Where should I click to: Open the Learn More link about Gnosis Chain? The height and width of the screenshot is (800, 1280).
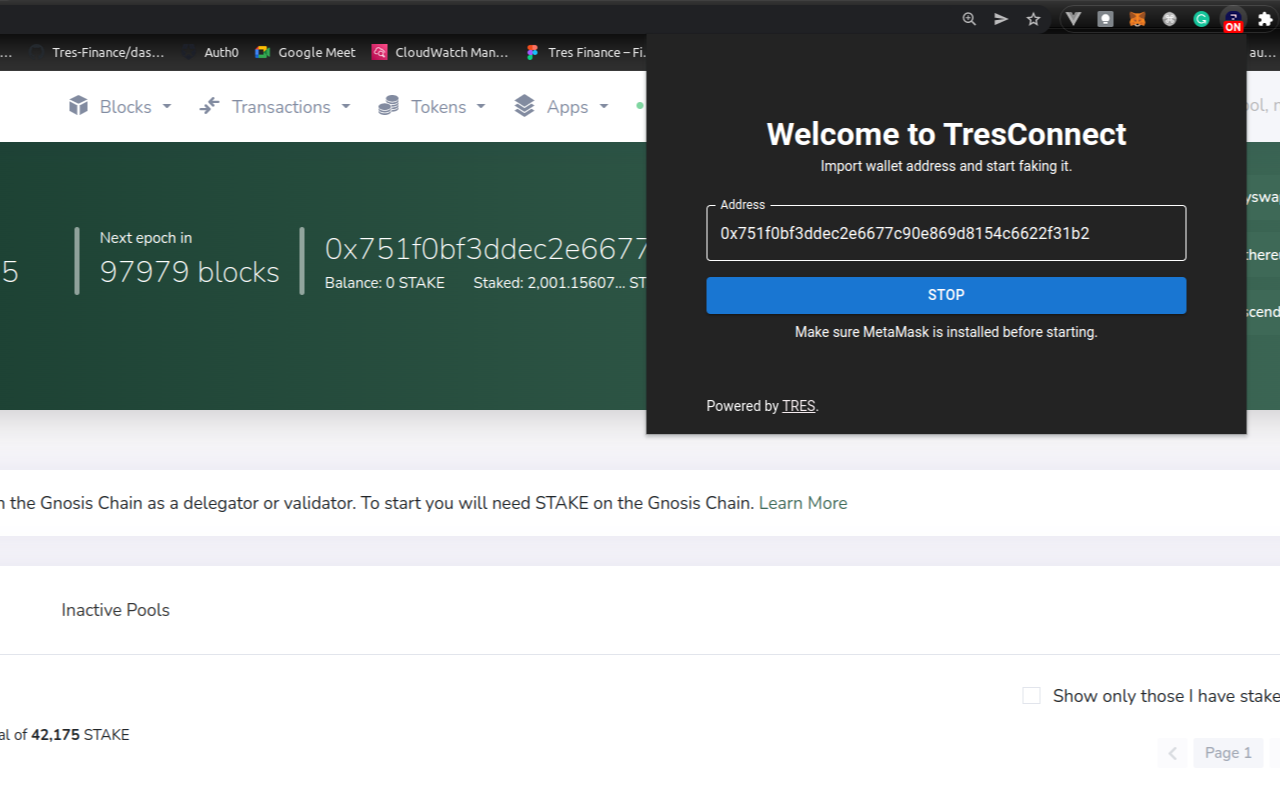tap(802, 503)
